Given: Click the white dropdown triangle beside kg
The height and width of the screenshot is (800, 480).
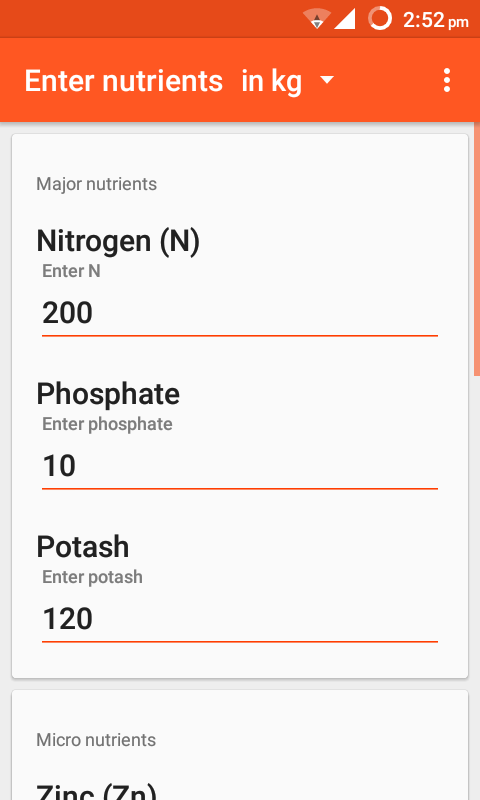Looking at the screenshot, I should [x=326, y=80].
